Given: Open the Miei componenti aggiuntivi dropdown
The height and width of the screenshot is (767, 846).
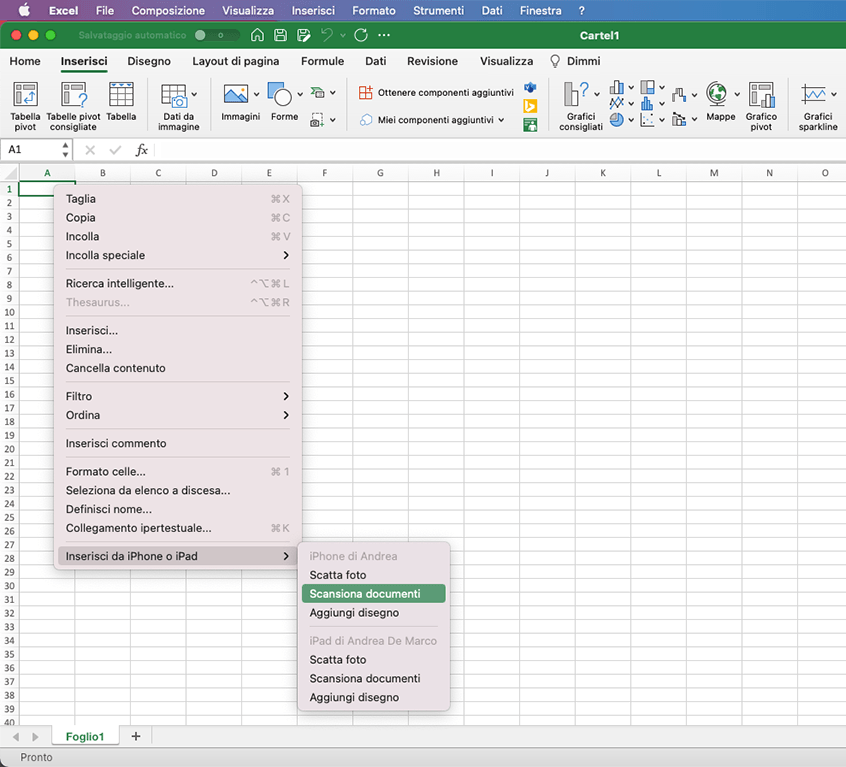Looking at the screenshot, I should [501, 120].
